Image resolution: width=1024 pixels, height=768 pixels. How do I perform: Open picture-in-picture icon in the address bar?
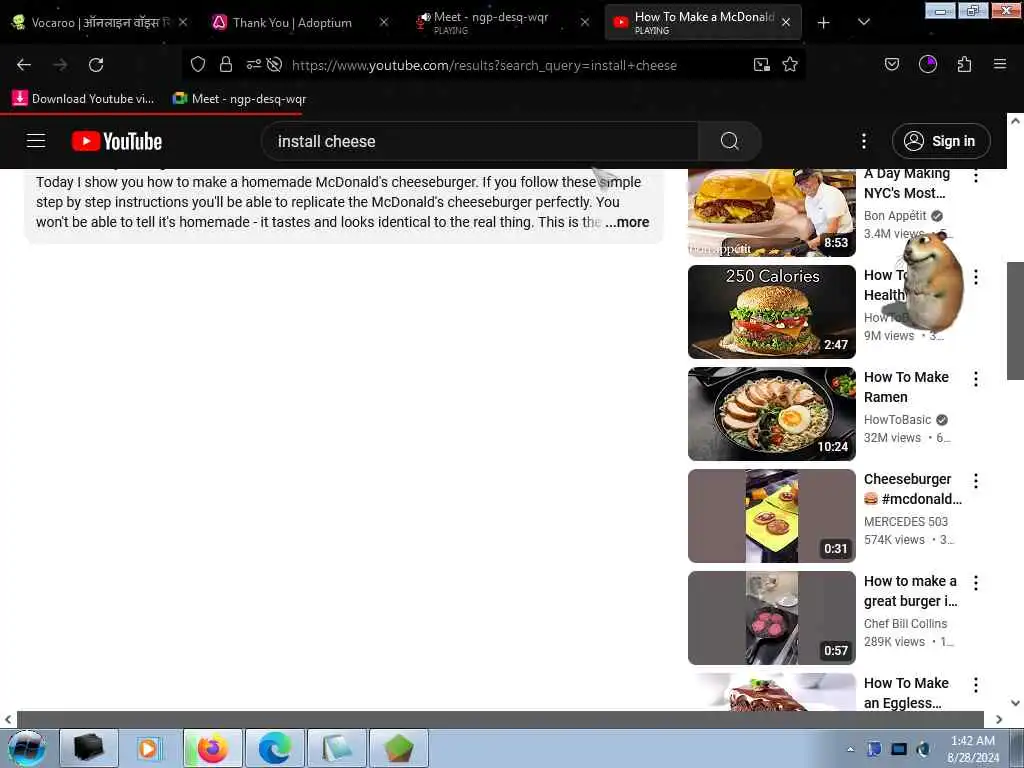[x=761, y=65]
